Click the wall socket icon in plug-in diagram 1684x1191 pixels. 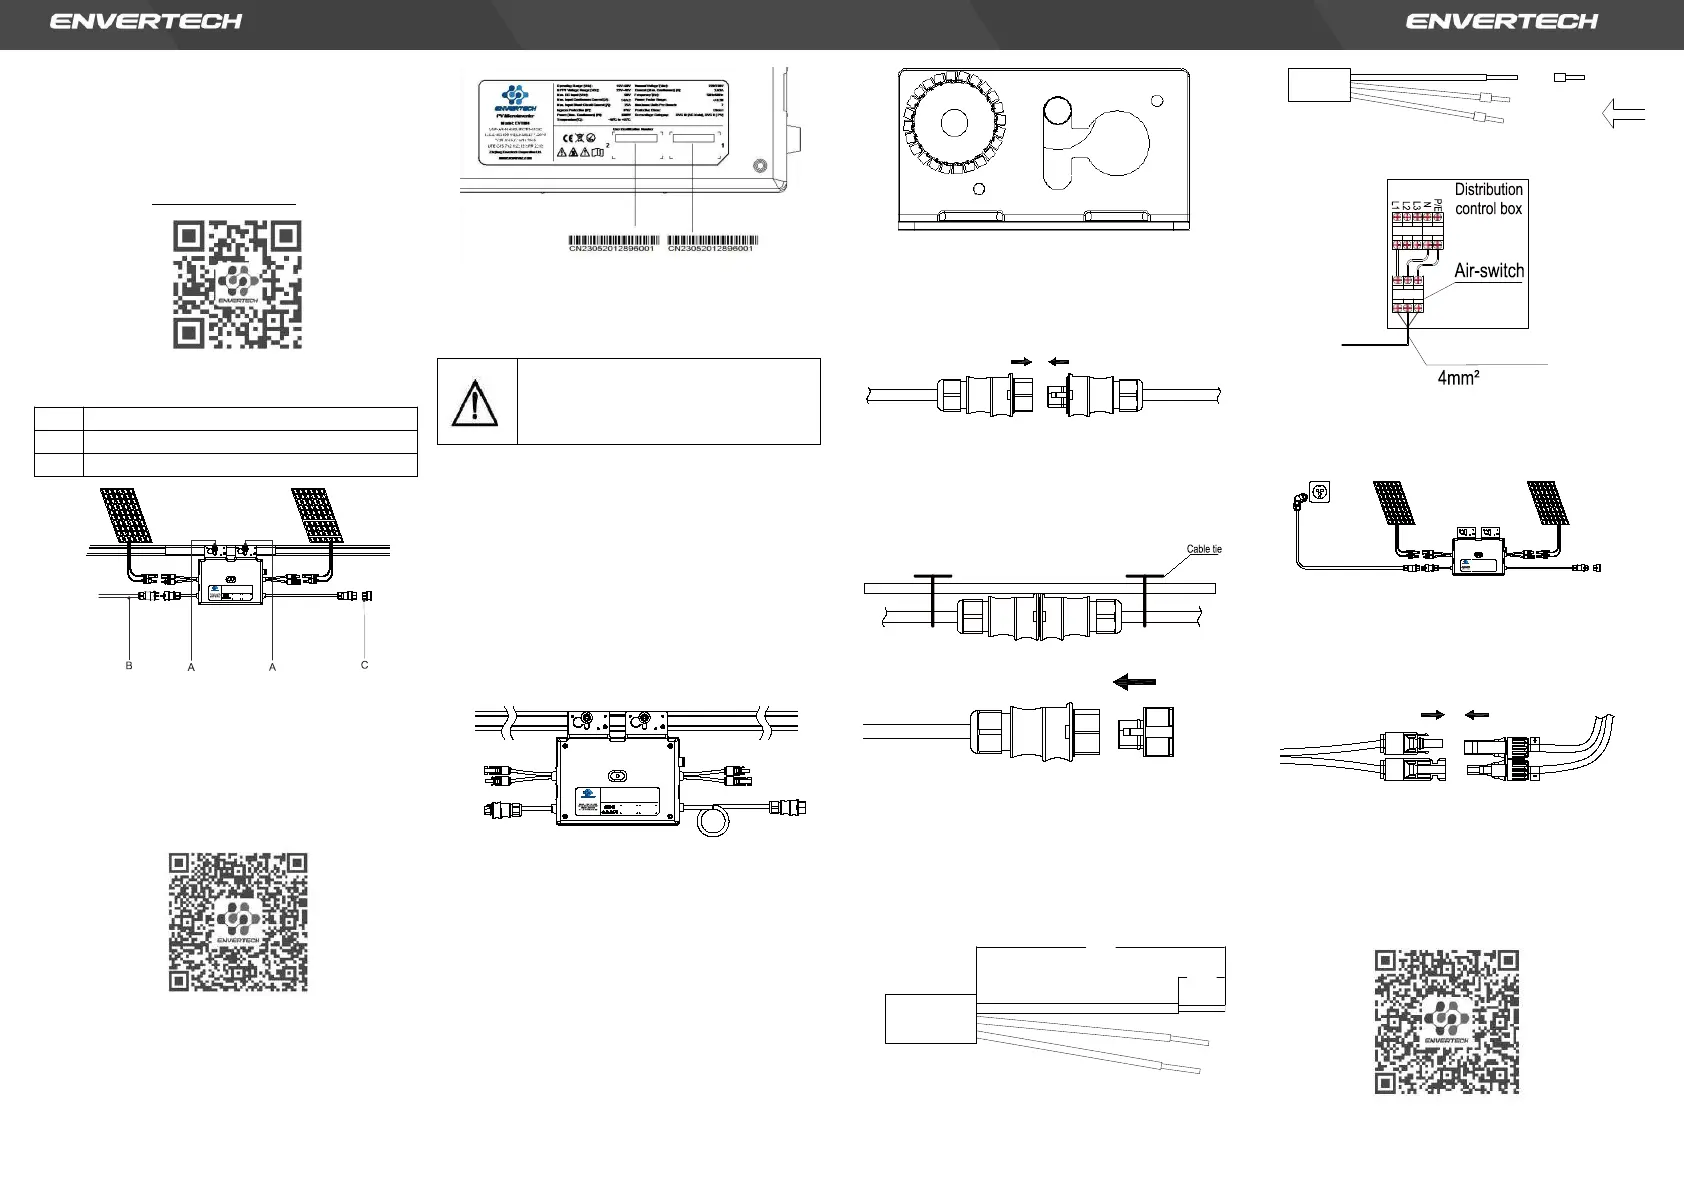click(1318, 491)
